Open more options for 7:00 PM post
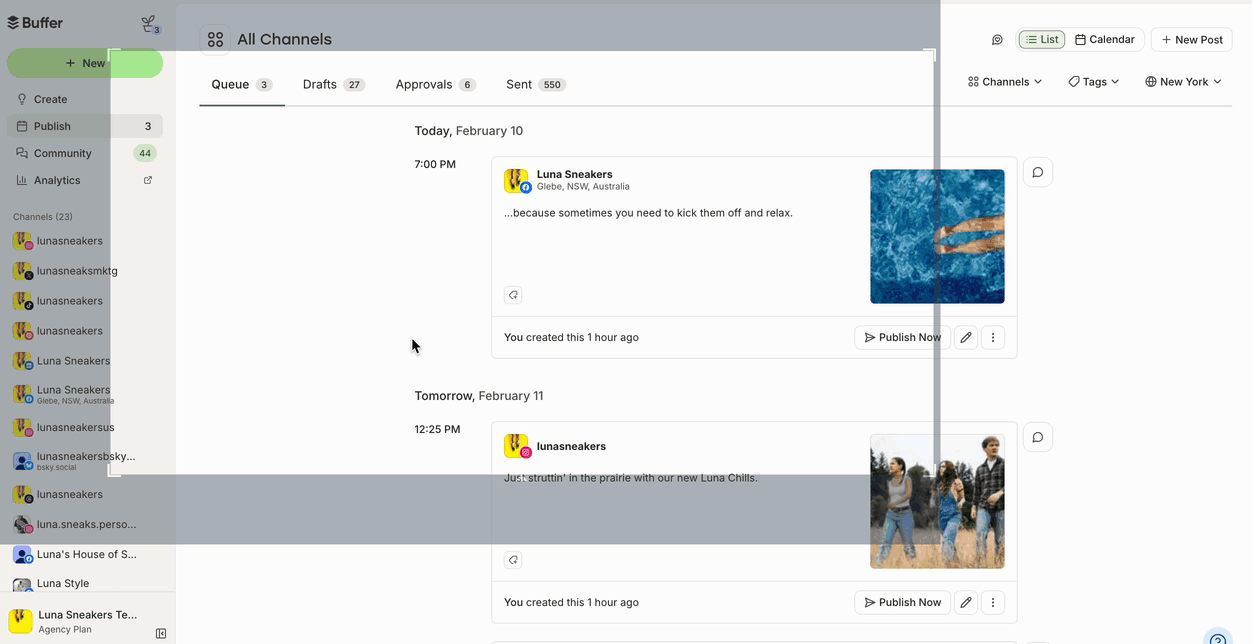The height and width of the screenshot is (644, 1252). click(x=993, y=337)
